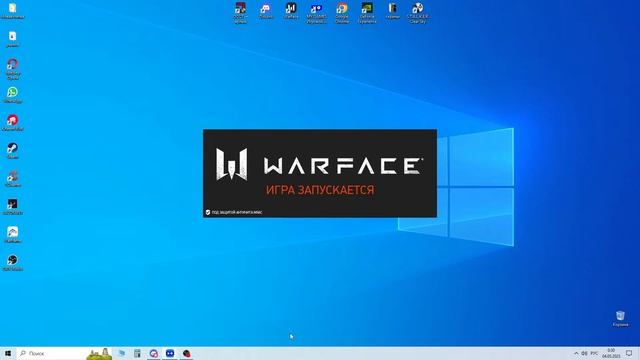Expand the hidden system tray icons chevron
Image resolution: width=640 pixels, height=360 pixels.
(x=576, y=353)
